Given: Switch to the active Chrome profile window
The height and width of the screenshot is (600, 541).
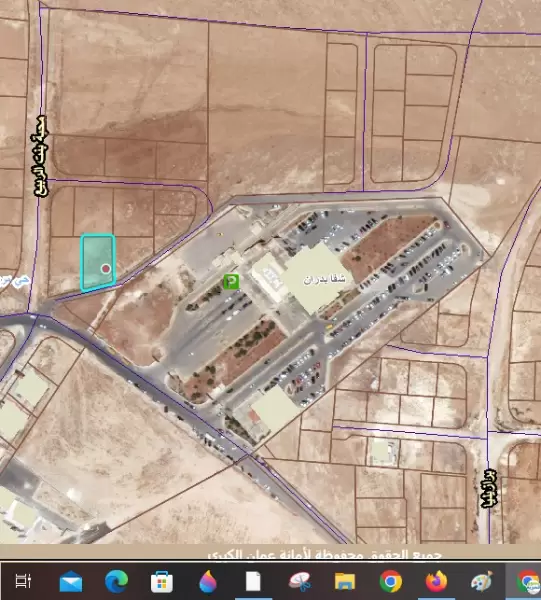Looking at the screenshot, I should pos(528,582).
